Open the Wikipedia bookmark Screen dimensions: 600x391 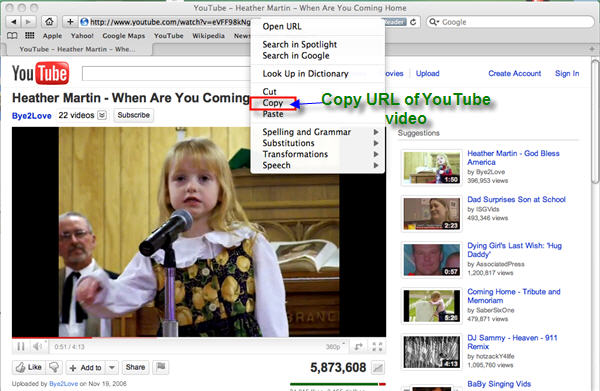(x=208, y=36)
